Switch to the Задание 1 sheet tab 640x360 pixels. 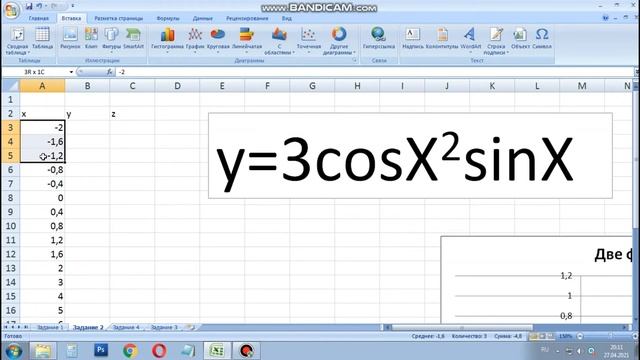pos(50,327)
